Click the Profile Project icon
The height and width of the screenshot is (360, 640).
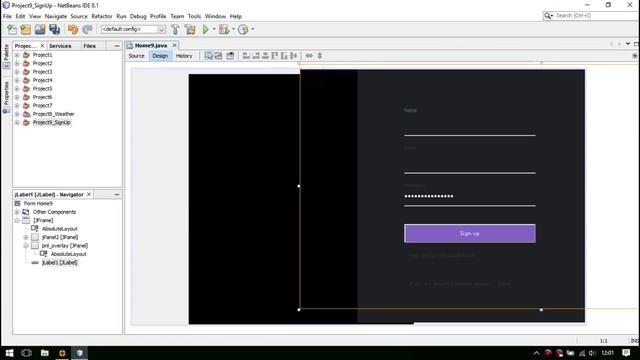coord(243,29)
